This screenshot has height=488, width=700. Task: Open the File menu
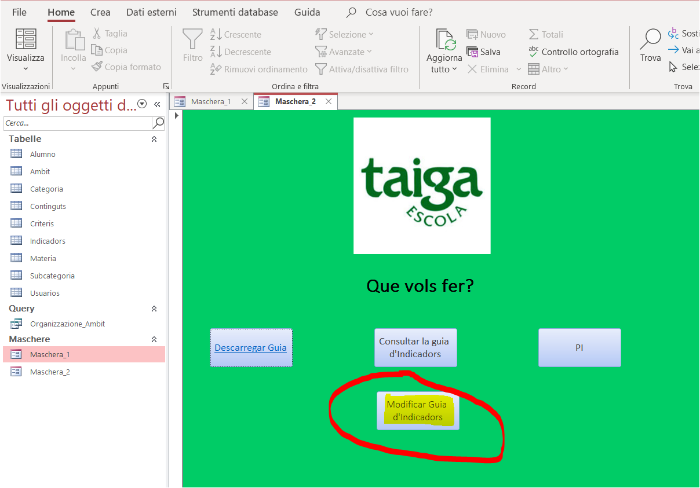19,12
